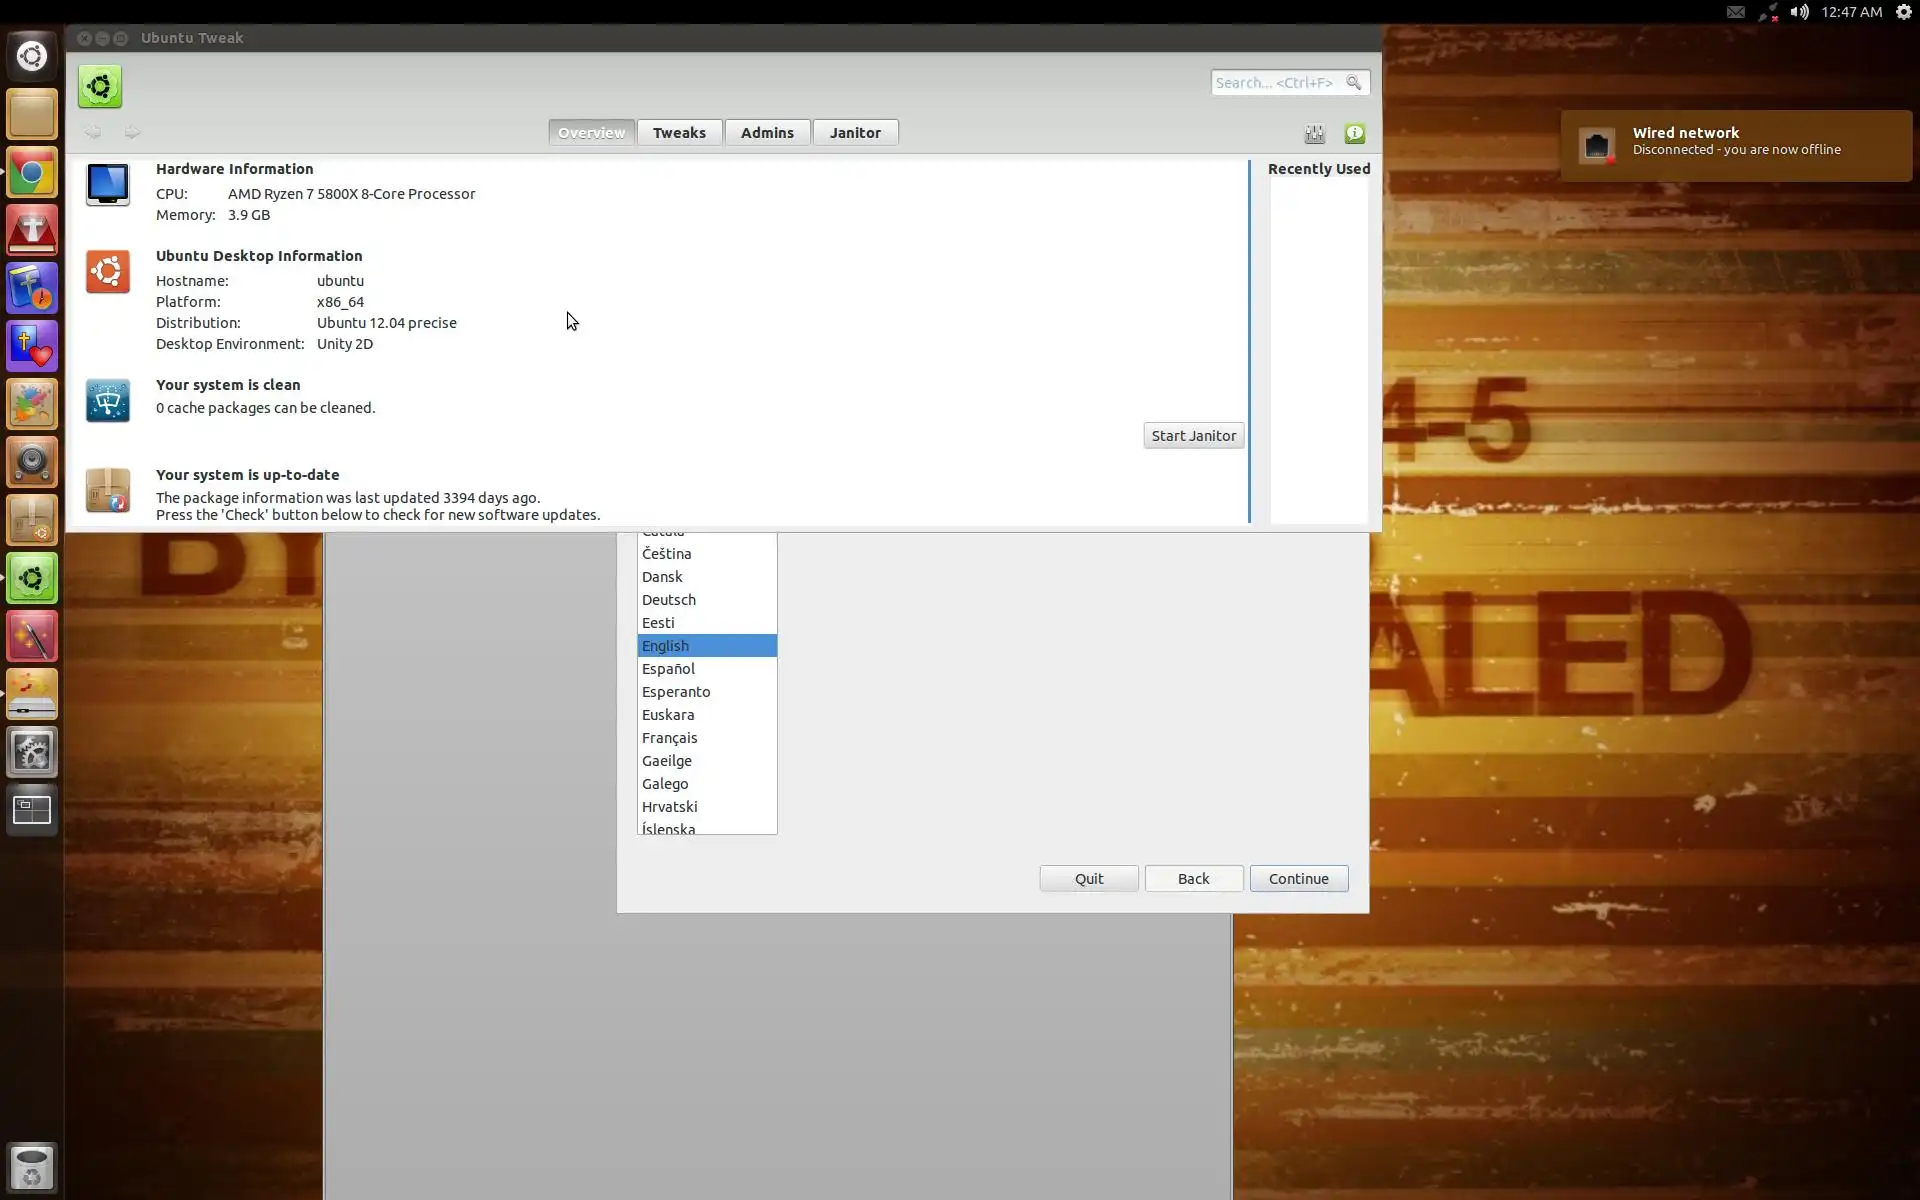
Task: Select Français in the language list
Action: pos(670,738)
